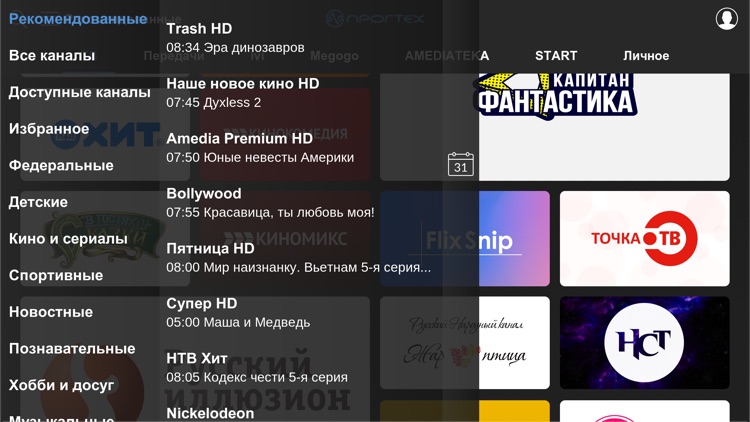Open the Капитан Фантастика channel tile
This screenshot has height=422, width=750.
[x=555, y=127]
